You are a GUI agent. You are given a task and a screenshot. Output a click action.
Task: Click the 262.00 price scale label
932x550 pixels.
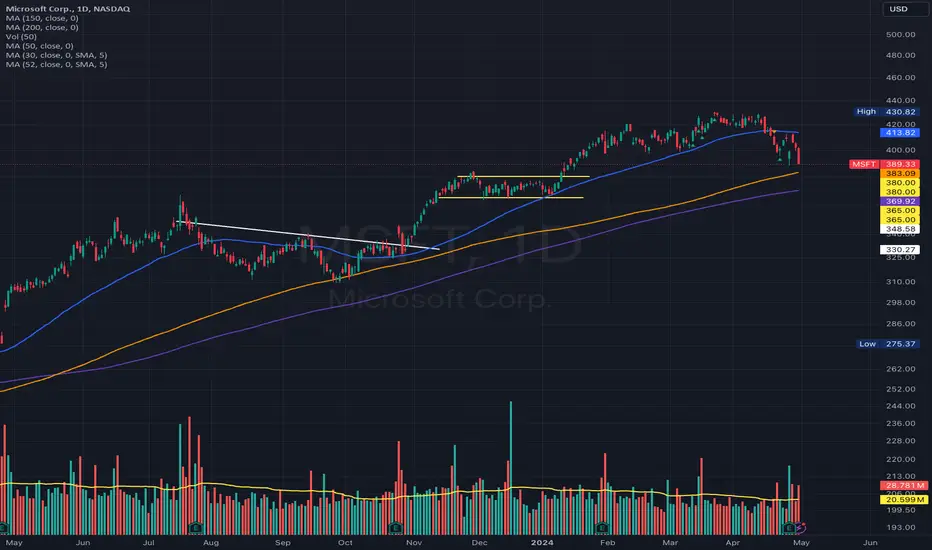[x=900, y=369]
